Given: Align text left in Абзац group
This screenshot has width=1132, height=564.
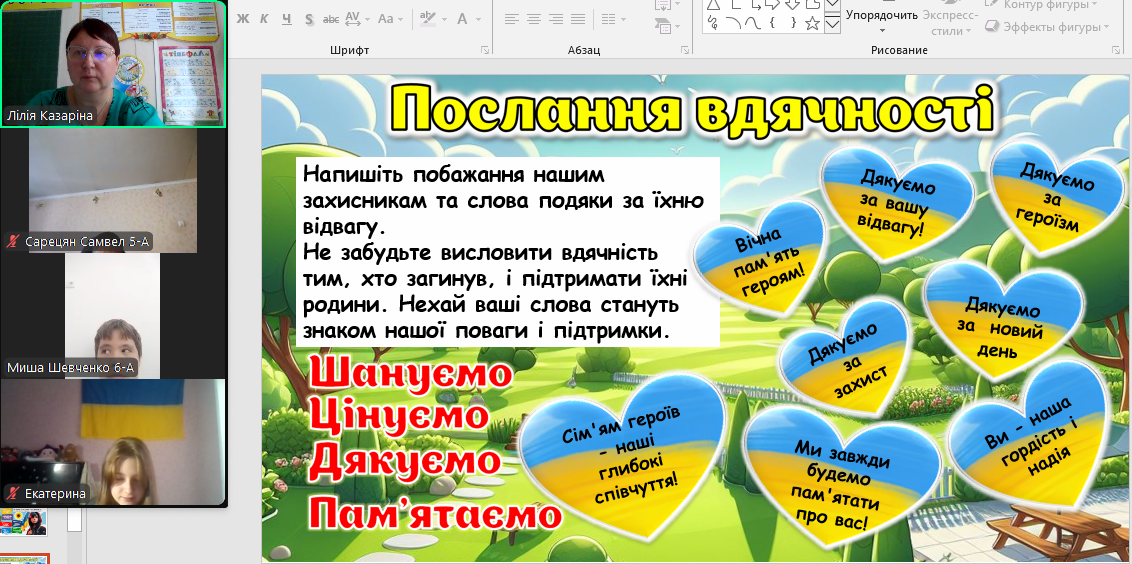Looking at the screenshot, I should [x=512, y=19].
